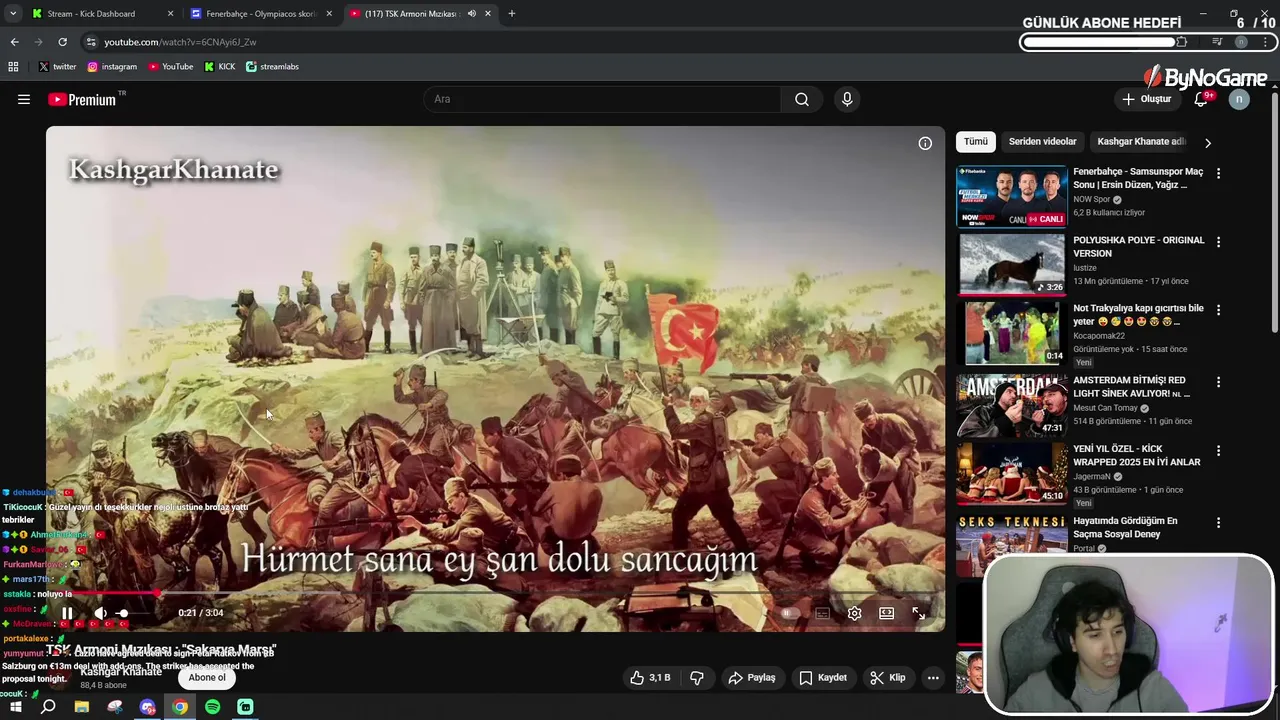Image resolution: width=1280 pixels, height=720 pixels.
Task: Like the video with the thumbs up
Action: tap(650, 678)
